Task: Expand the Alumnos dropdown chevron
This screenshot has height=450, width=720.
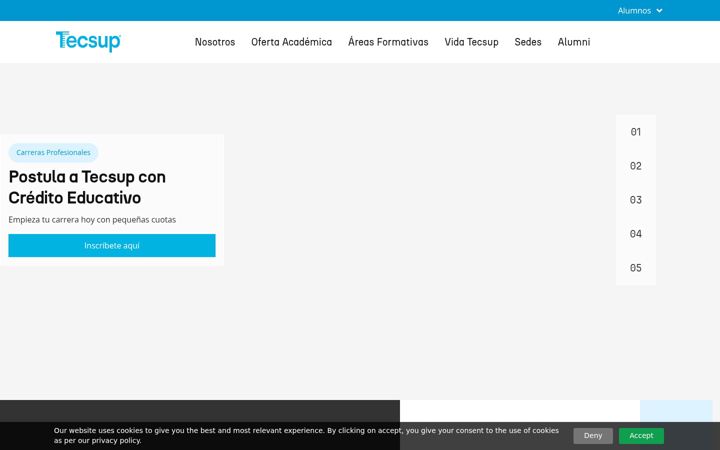Action: pyautogui.click(x=659, y=11)
